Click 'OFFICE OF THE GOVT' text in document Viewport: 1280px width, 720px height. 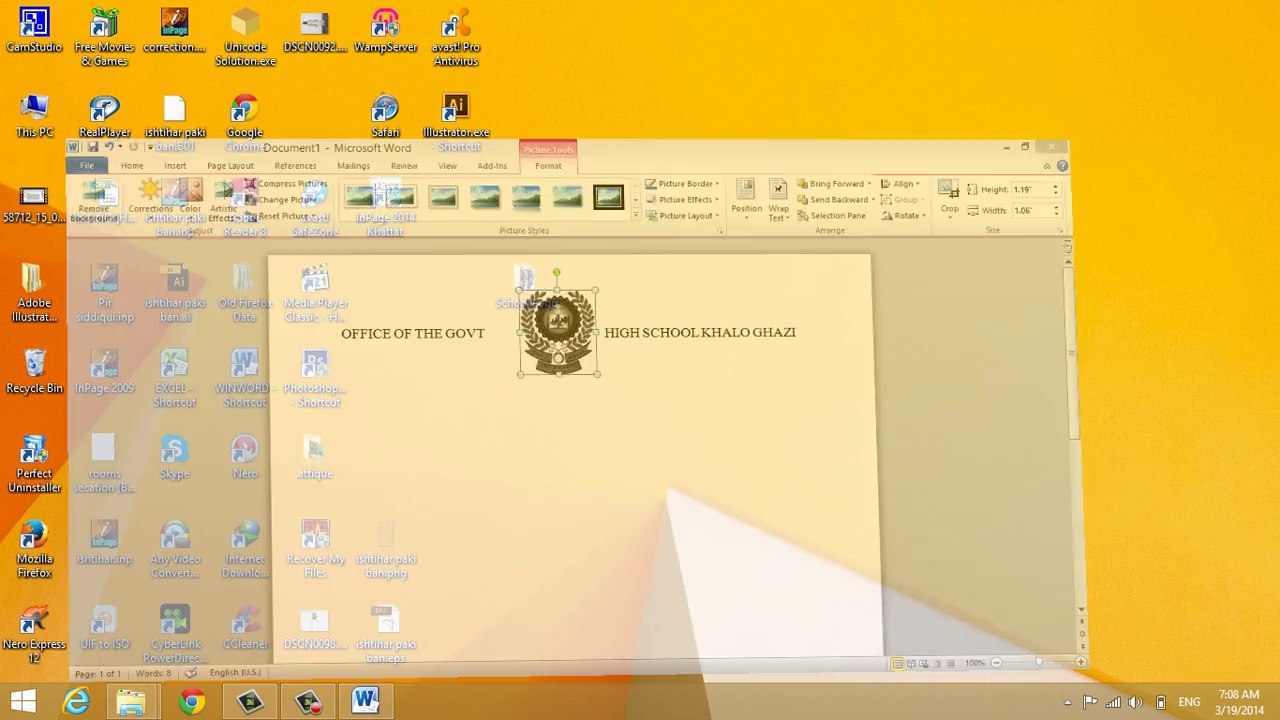tap(412, 333)
